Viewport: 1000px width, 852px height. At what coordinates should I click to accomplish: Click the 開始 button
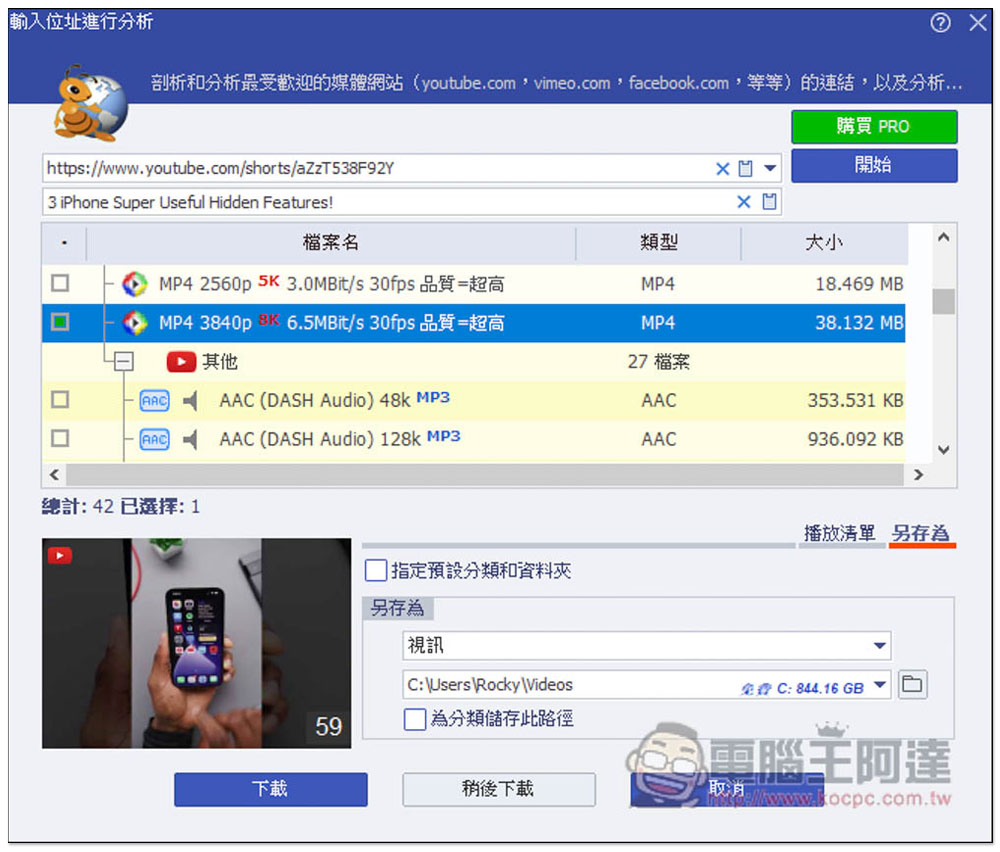874,166
